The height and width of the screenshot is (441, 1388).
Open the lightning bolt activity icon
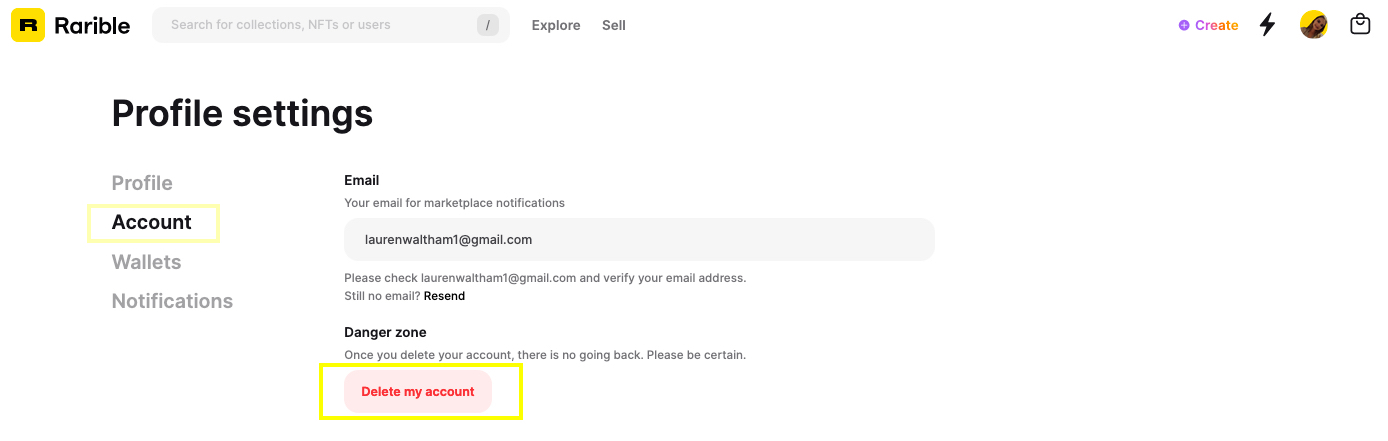coord(1267,25)
